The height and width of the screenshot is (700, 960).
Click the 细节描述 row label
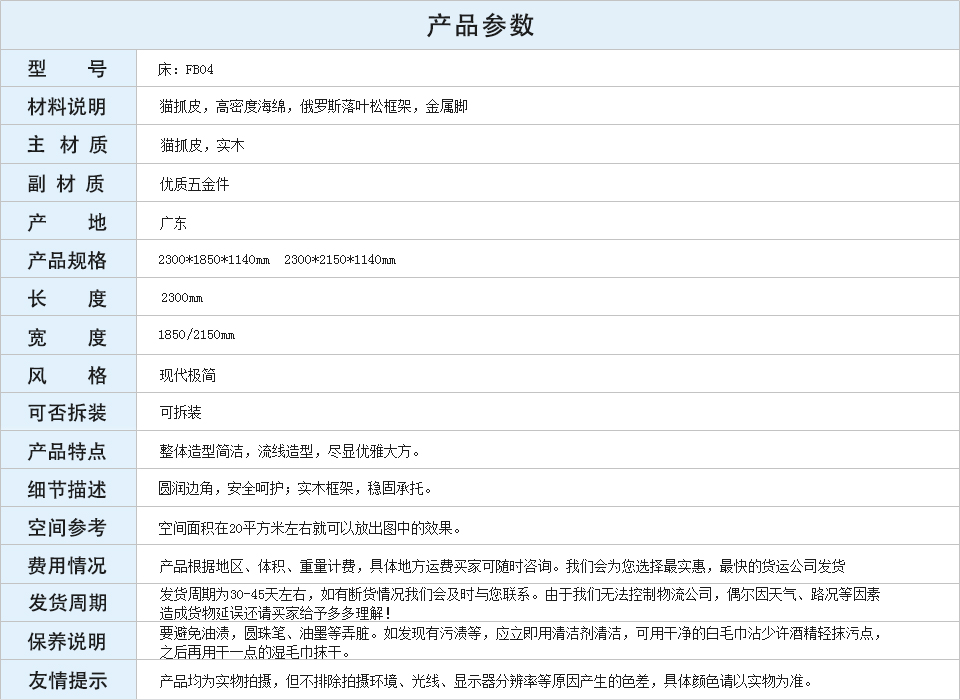click(67, 489)
